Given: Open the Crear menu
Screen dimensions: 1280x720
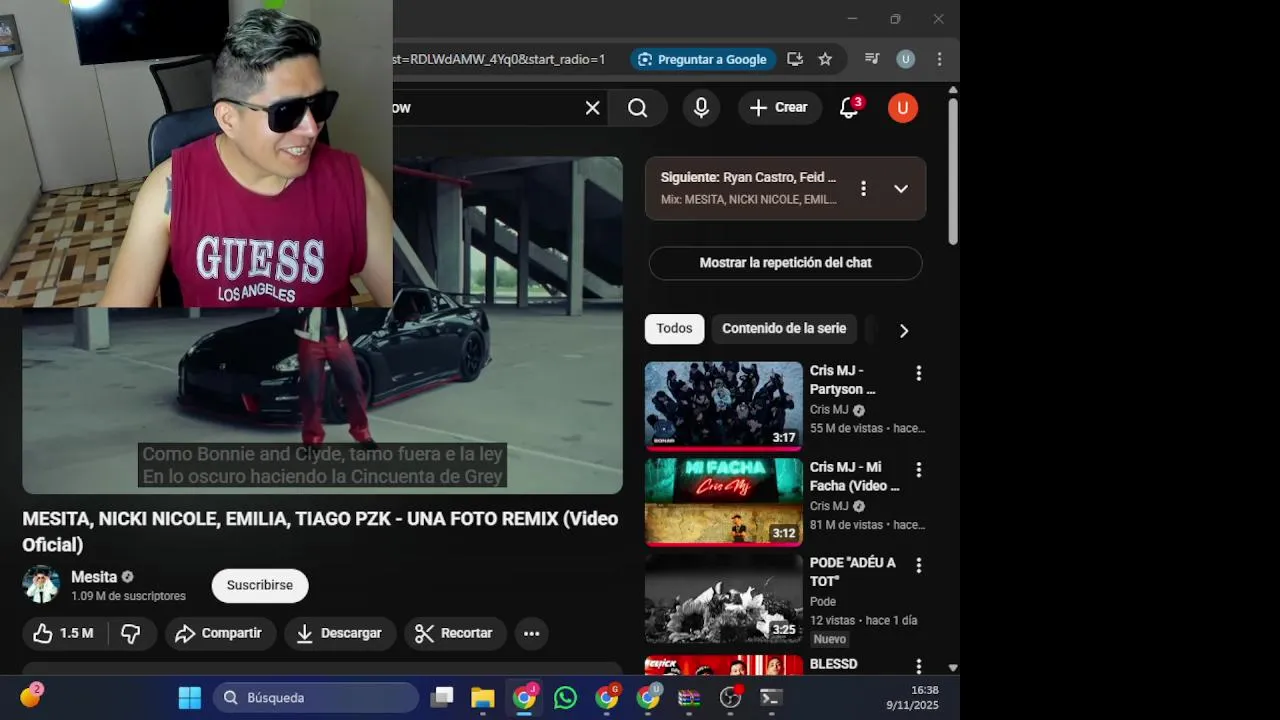Looking at the screenshot, I should (780, 108).
